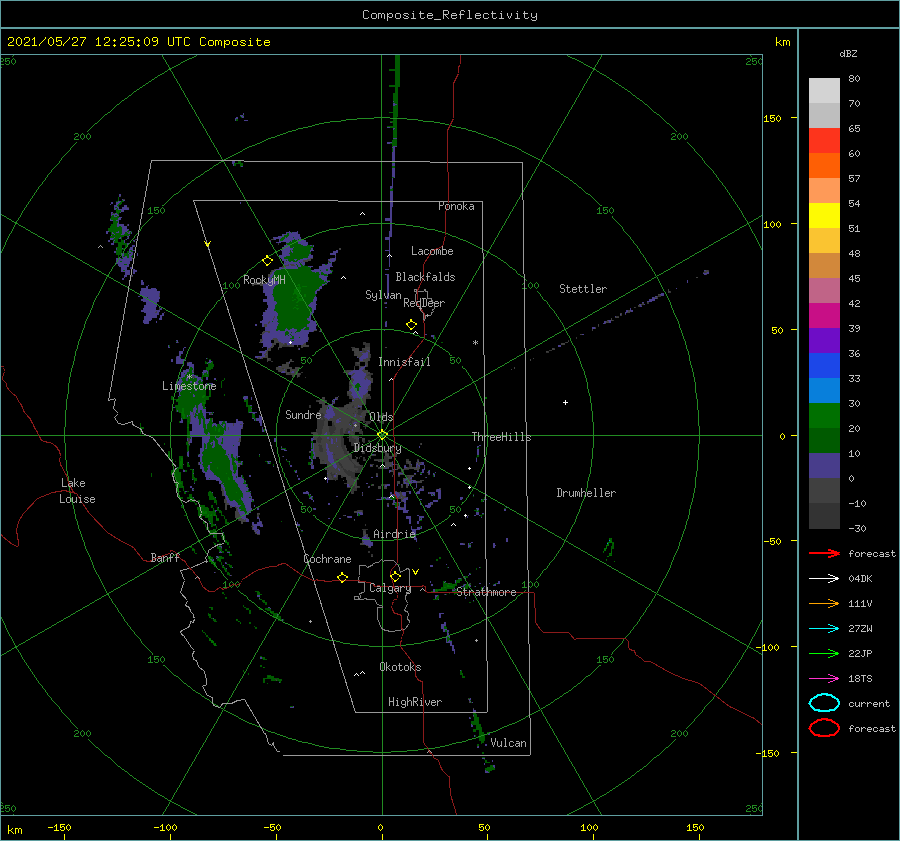Pick the yellow 51-54 dBZ color swatch
900x841 pixels.
(824, 216)
